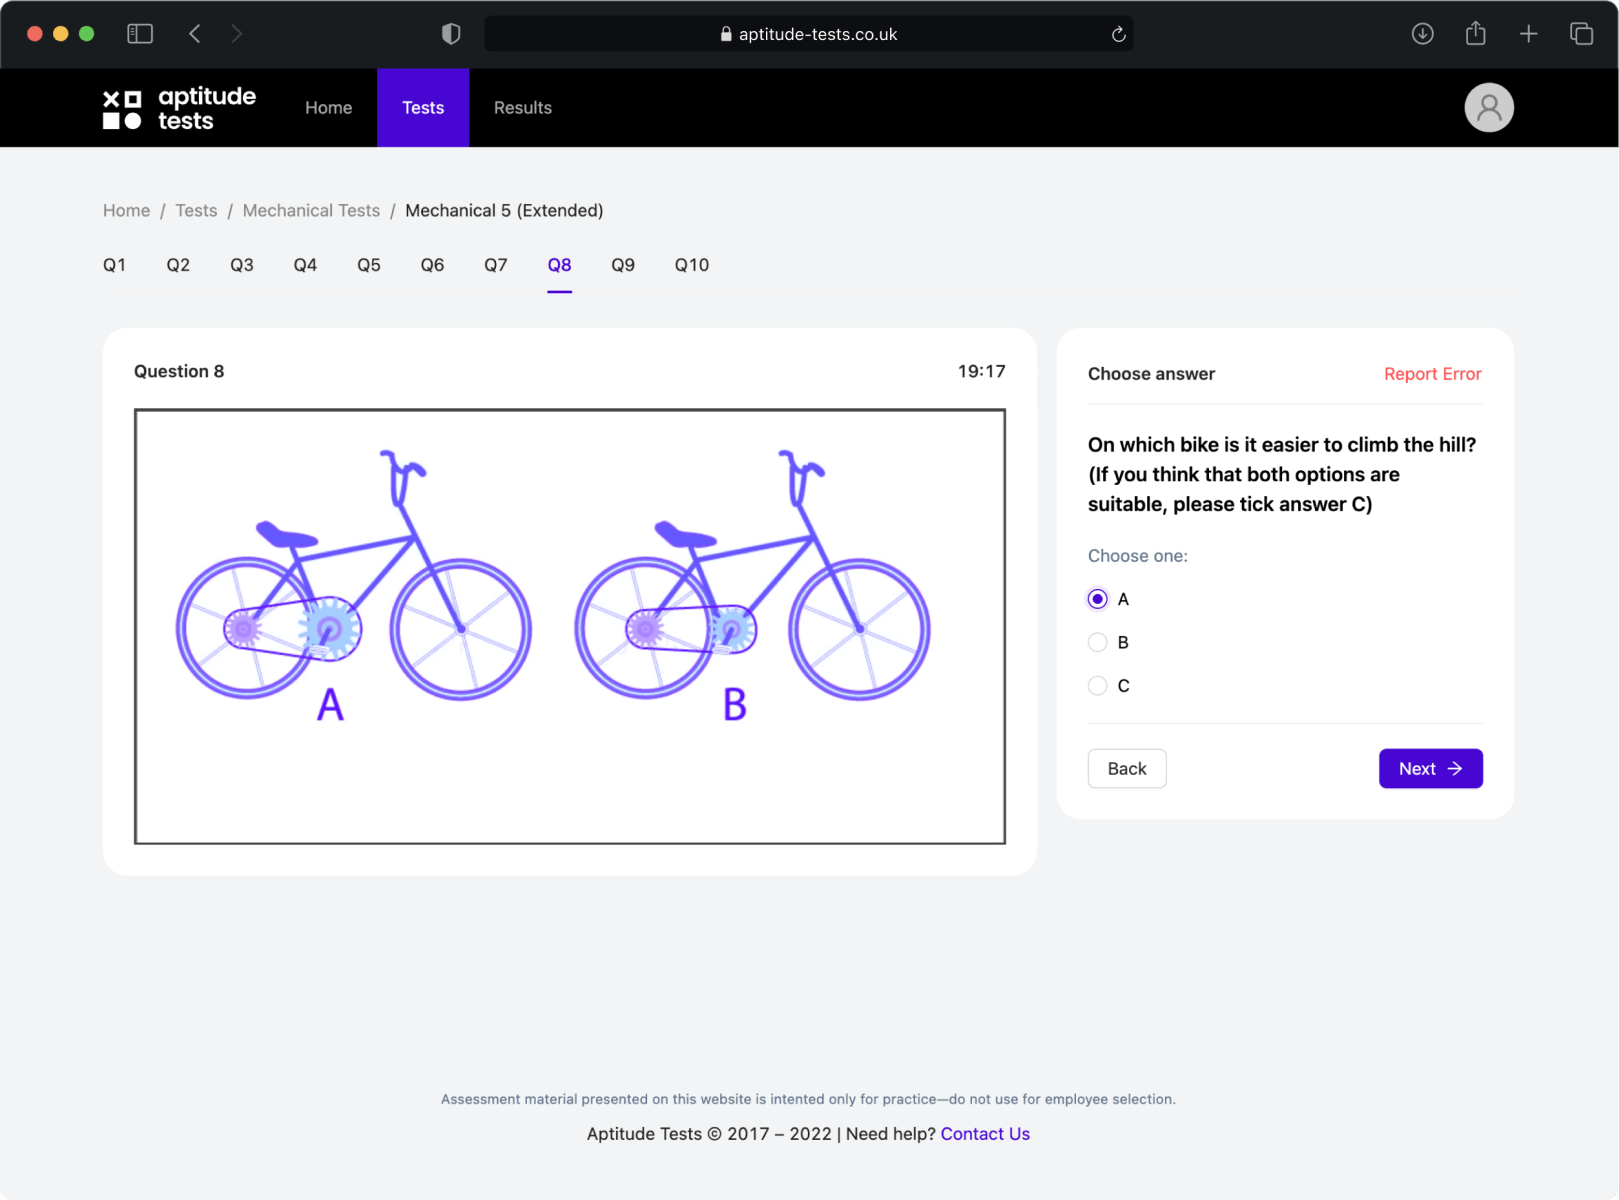The image size is (1619, 1200).
Task: Click the aptitude-tests.co.uk address bar
Action: 808,34
